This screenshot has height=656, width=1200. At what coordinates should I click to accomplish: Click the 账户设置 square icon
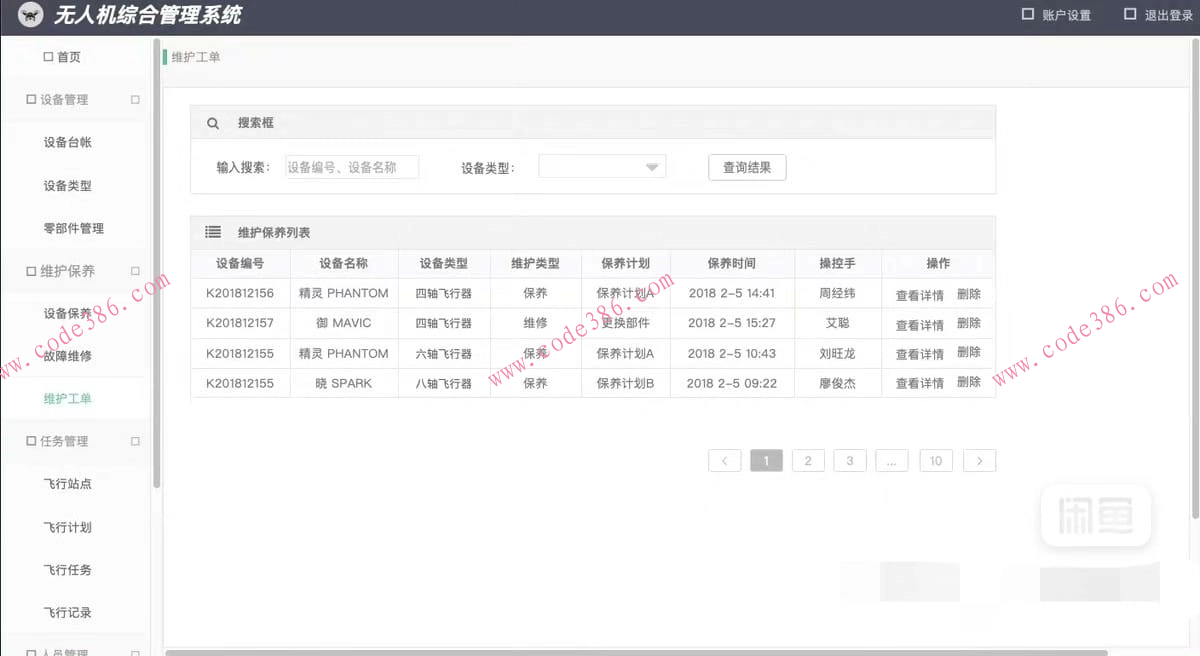point(1027,15)
